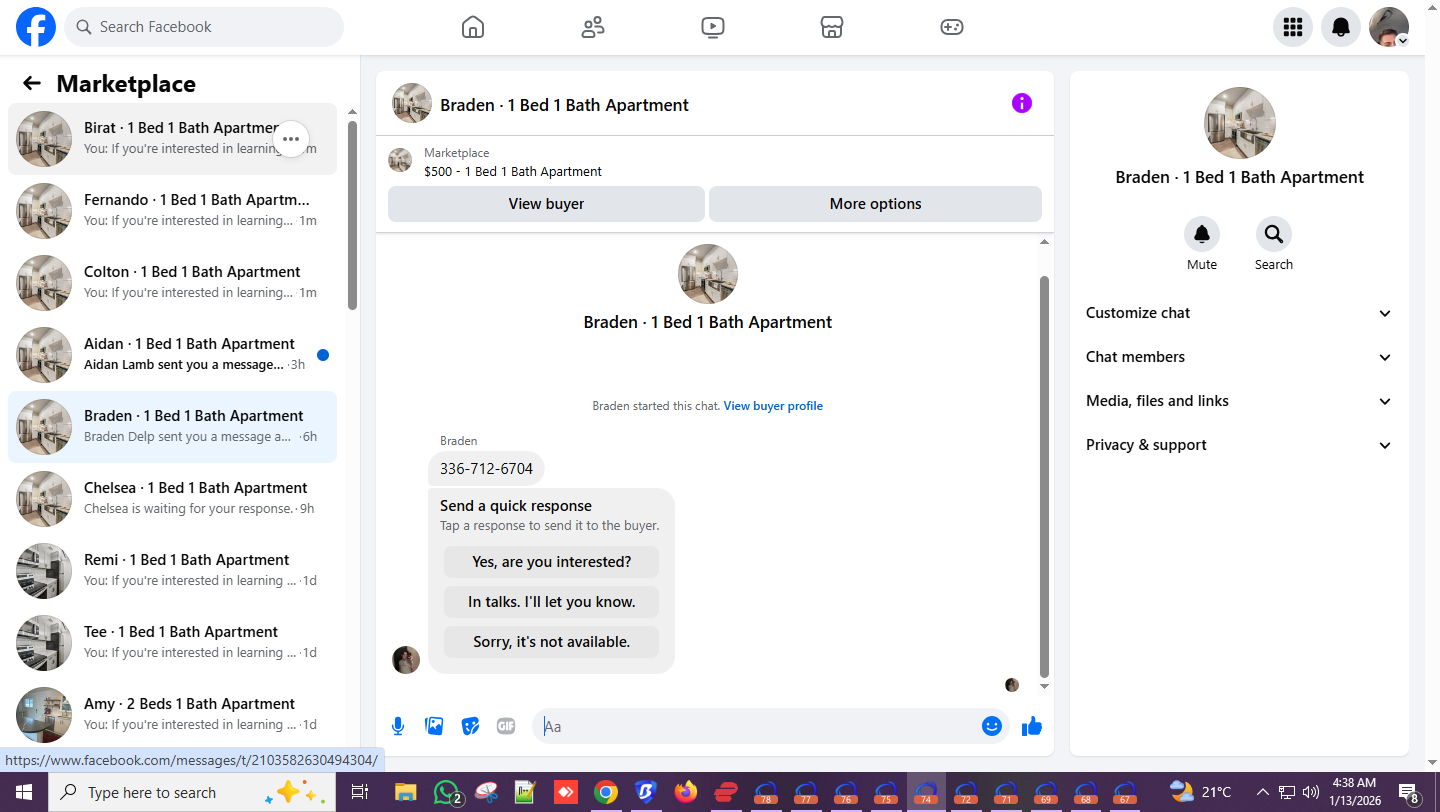
Task: Expand Customize chat section
Action: (1239, 313)
